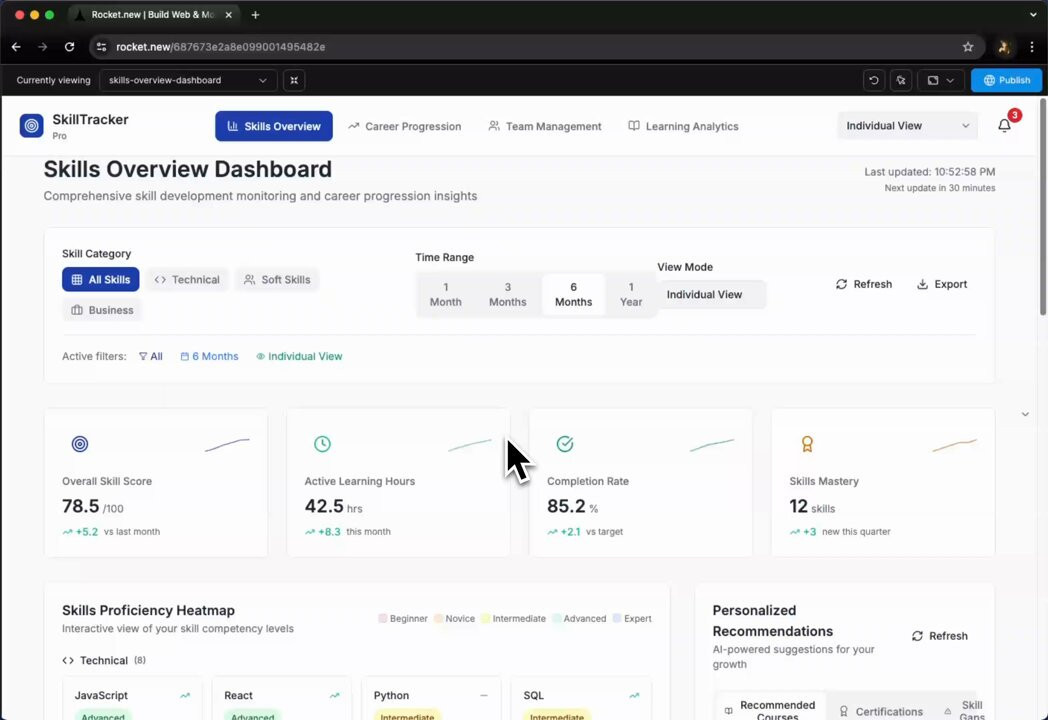Screen dimensions: 1048x720
Task: Open the Skills Overview tab
Action: (274, 126)
